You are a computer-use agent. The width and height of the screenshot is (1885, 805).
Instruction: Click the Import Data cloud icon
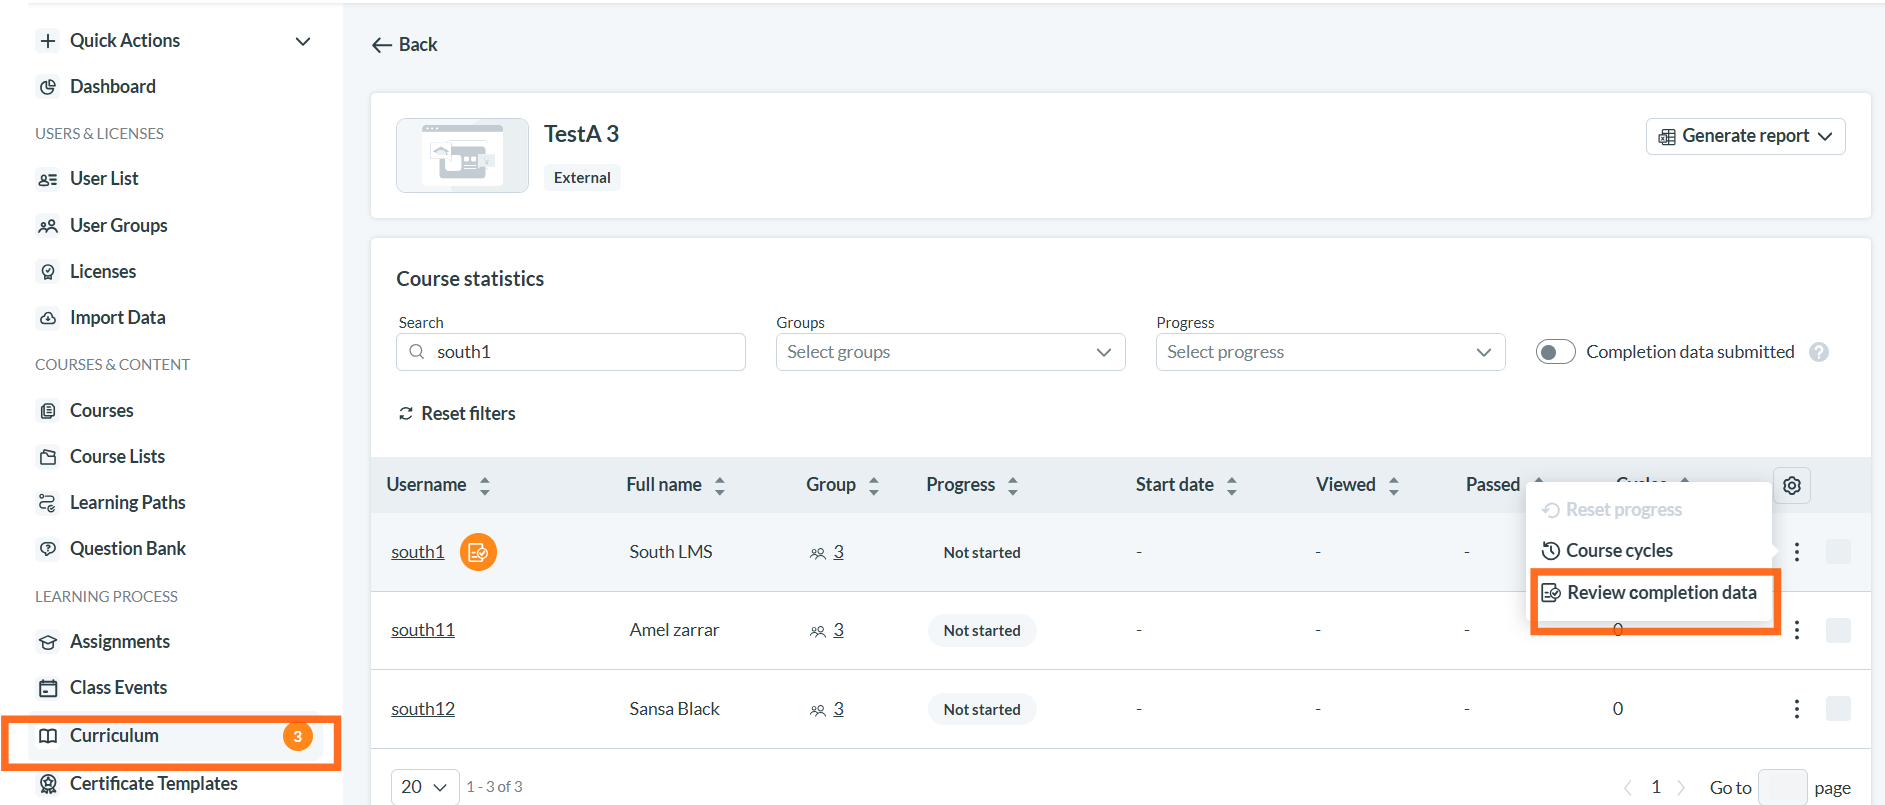pyautogui.click(x=47, y=318)
